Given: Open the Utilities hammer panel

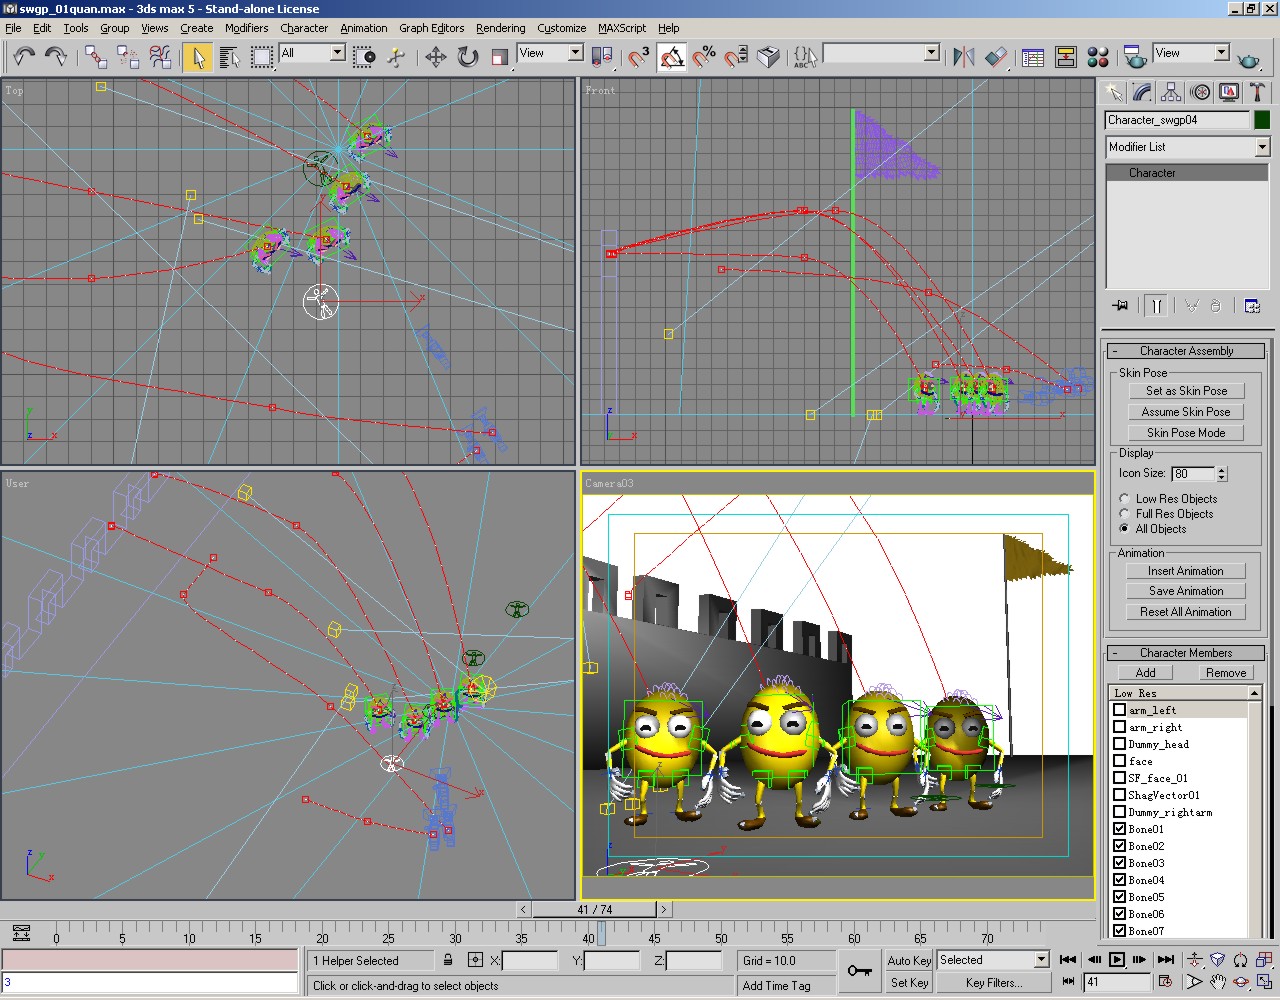Looking at the screenshot, I should tap(1257, 93).
